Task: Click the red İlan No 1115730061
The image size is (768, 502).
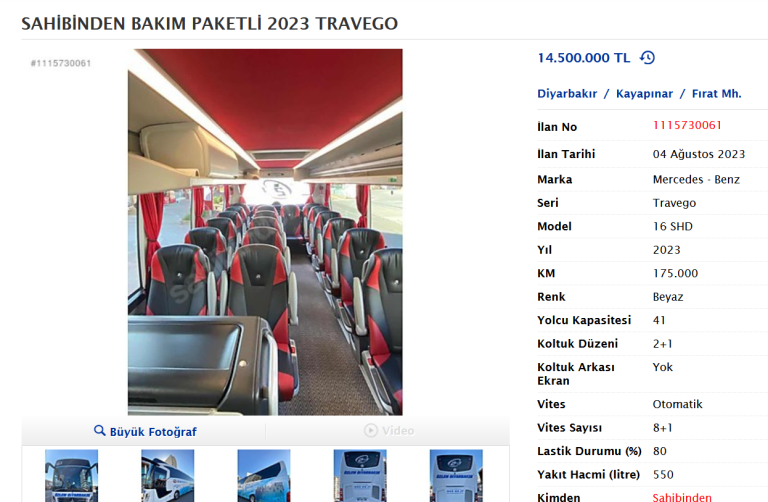Action: [687, 125]
